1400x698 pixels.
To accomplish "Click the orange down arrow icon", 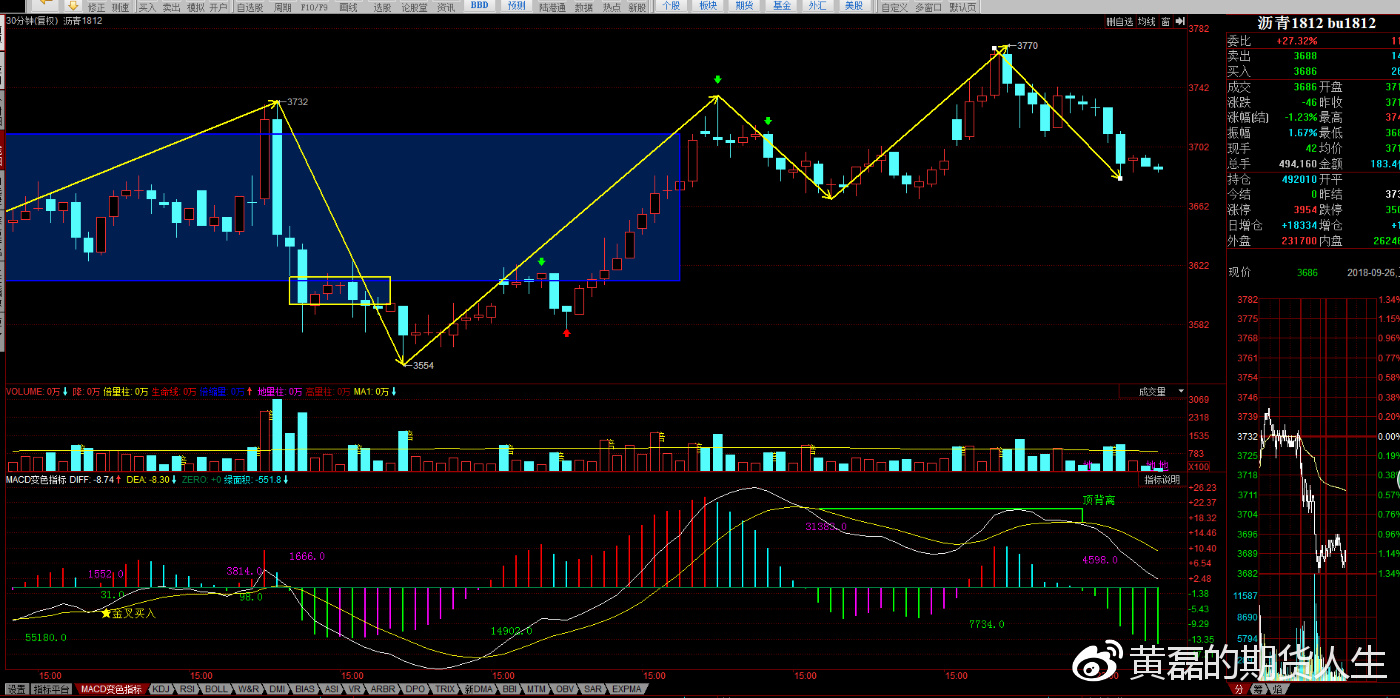I will pyautogui.click(x=72, y=6).
